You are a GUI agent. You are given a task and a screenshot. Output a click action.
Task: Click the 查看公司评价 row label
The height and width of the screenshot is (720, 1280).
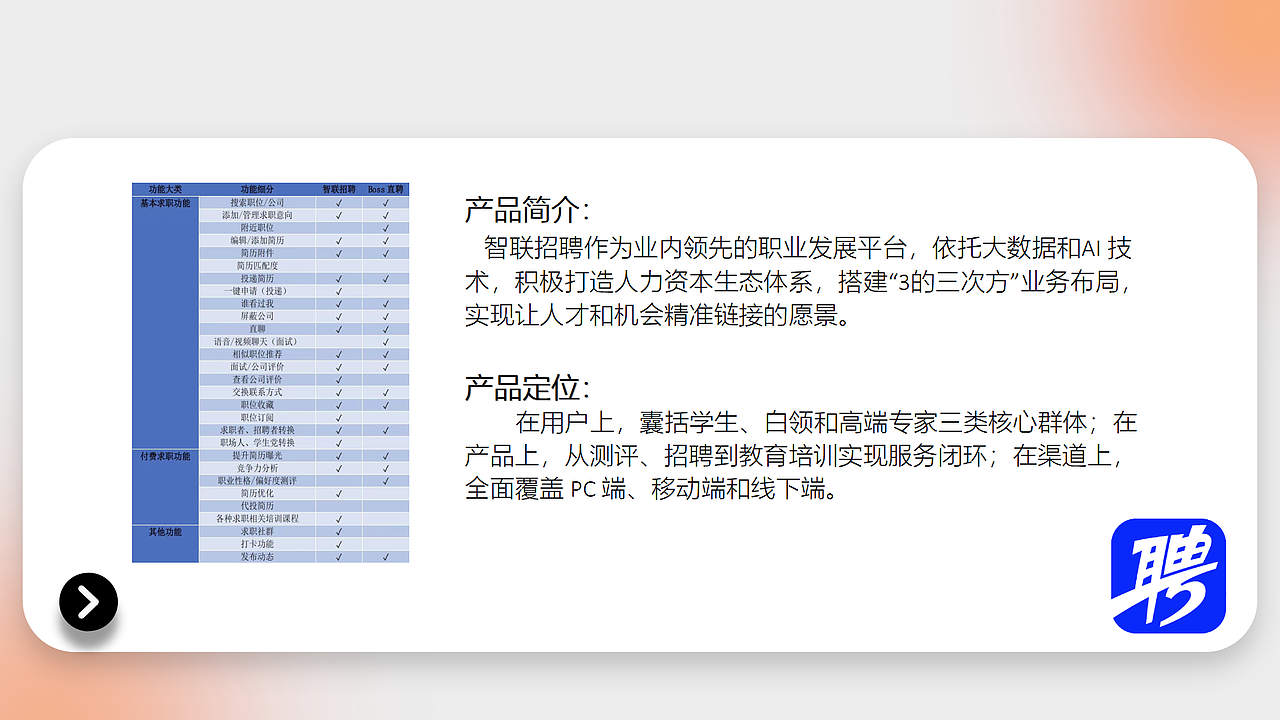tap(257, 380)
